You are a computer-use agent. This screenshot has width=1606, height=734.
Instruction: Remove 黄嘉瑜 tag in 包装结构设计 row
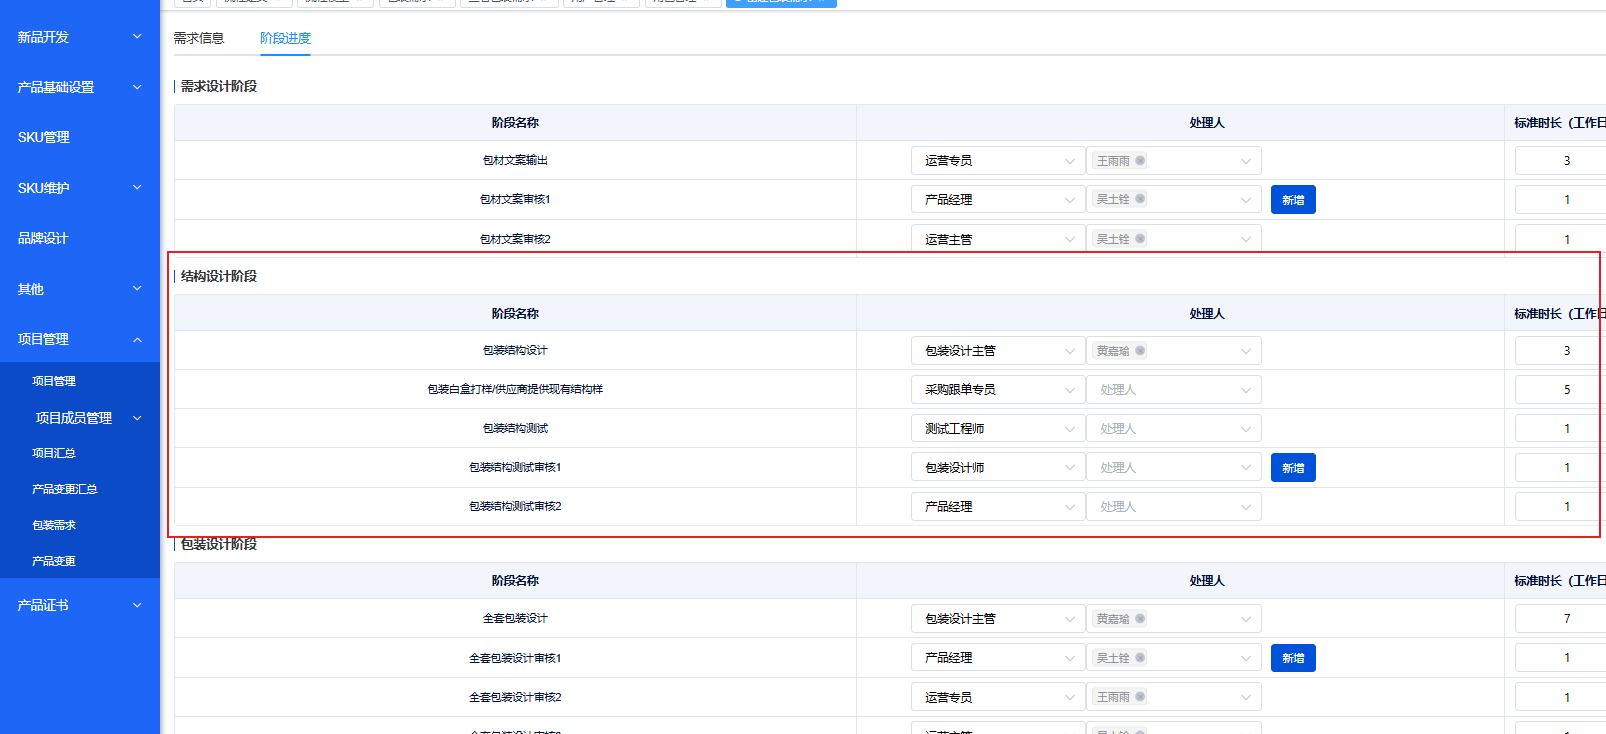pos(1140,351)
